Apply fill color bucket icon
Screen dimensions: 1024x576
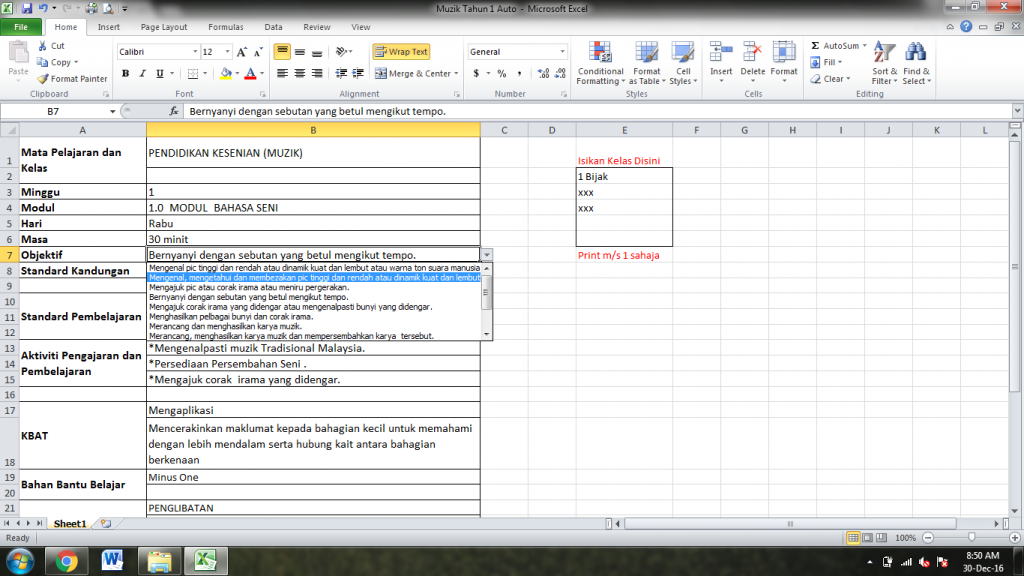point(225,74)
